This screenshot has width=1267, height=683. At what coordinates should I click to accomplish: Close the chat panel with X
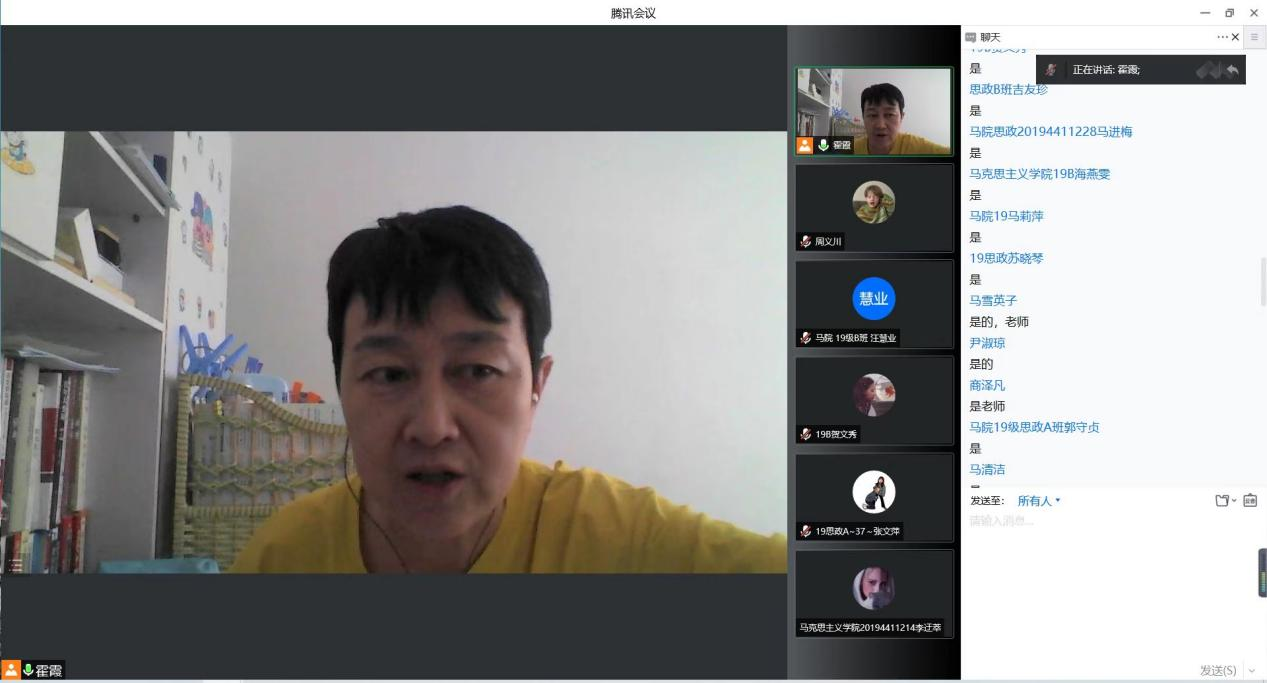(1235, 37)
